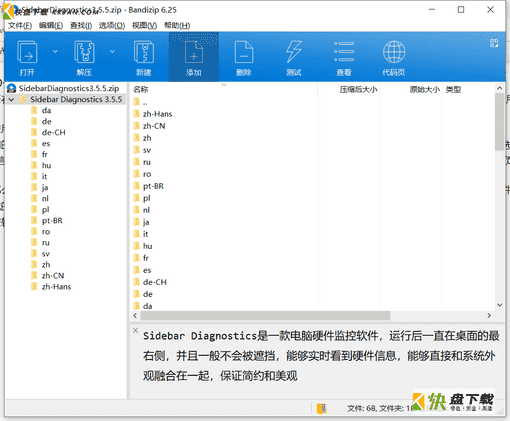Select zh-CN folder in file list
Image resolution: width=510 pixels, height=421 pixels.
[x=154, y=126]
